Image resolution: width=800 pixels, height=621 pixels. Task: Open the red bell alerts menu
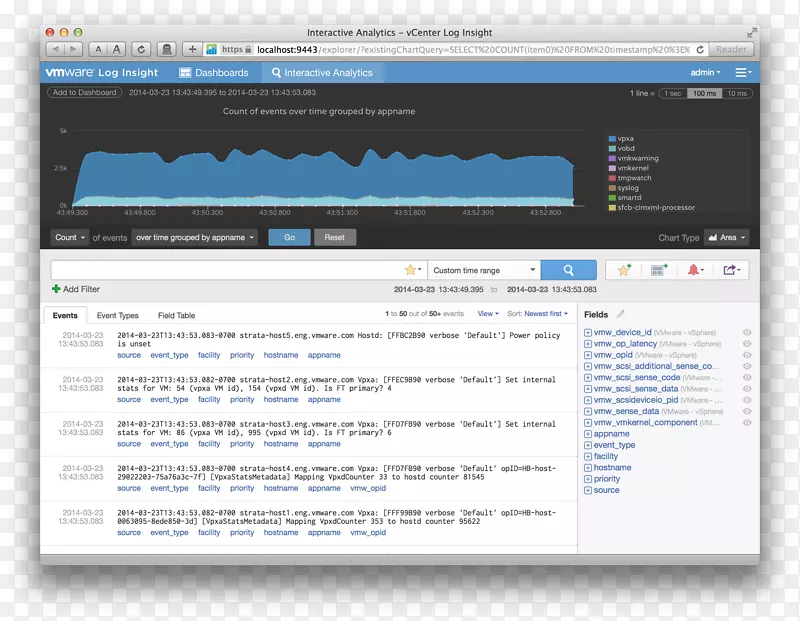[694, 270]
